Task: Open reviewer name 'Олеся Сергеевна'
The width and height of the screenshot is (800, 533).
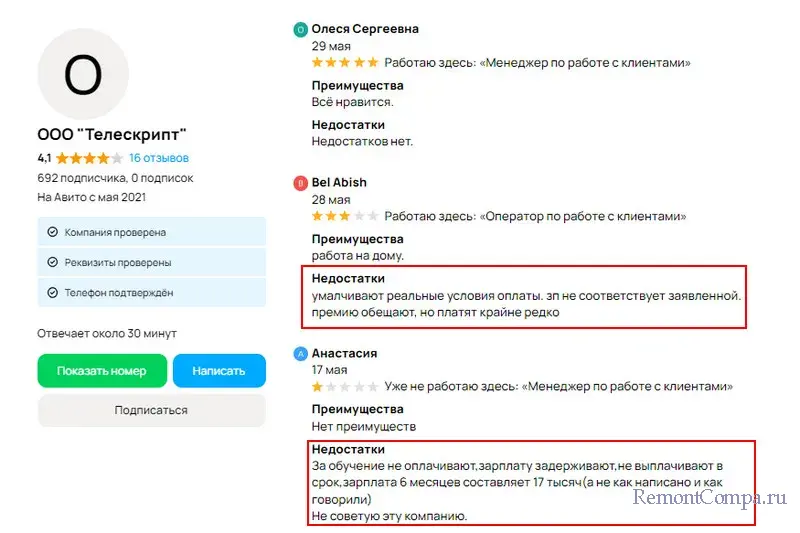Action: 365,30
